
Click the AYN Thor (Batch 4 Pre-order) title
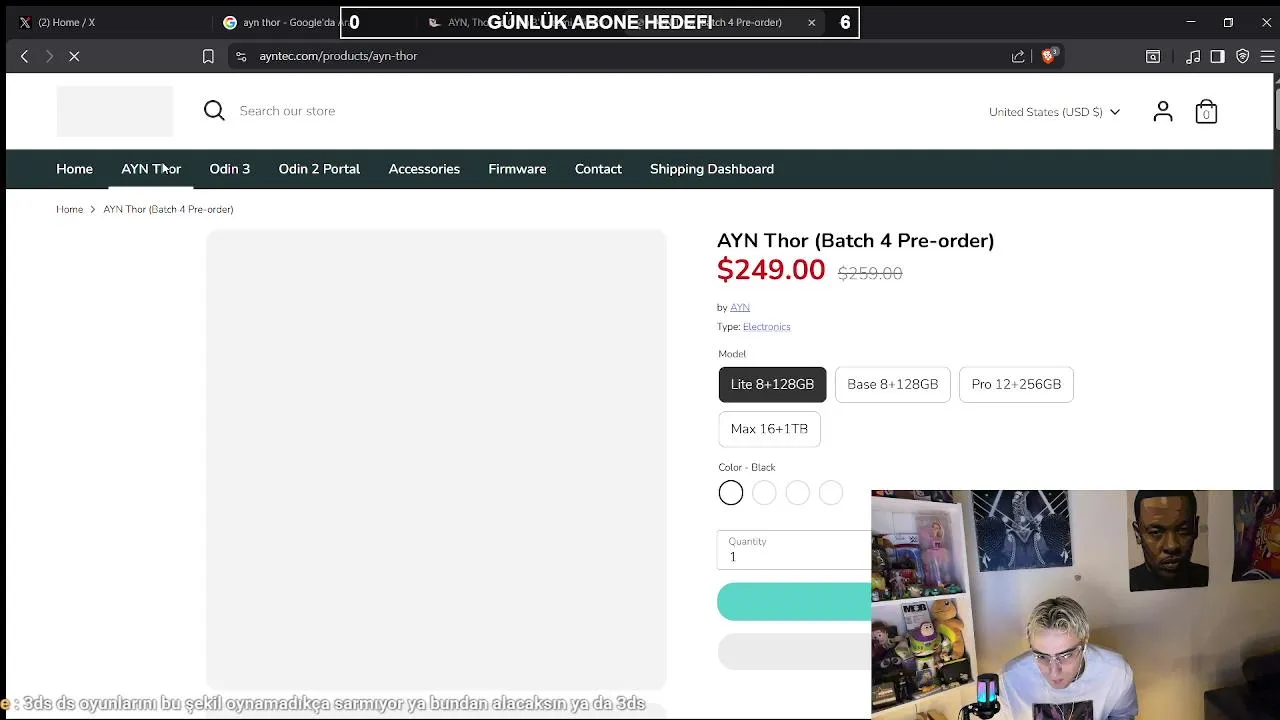tap(855, 241)
